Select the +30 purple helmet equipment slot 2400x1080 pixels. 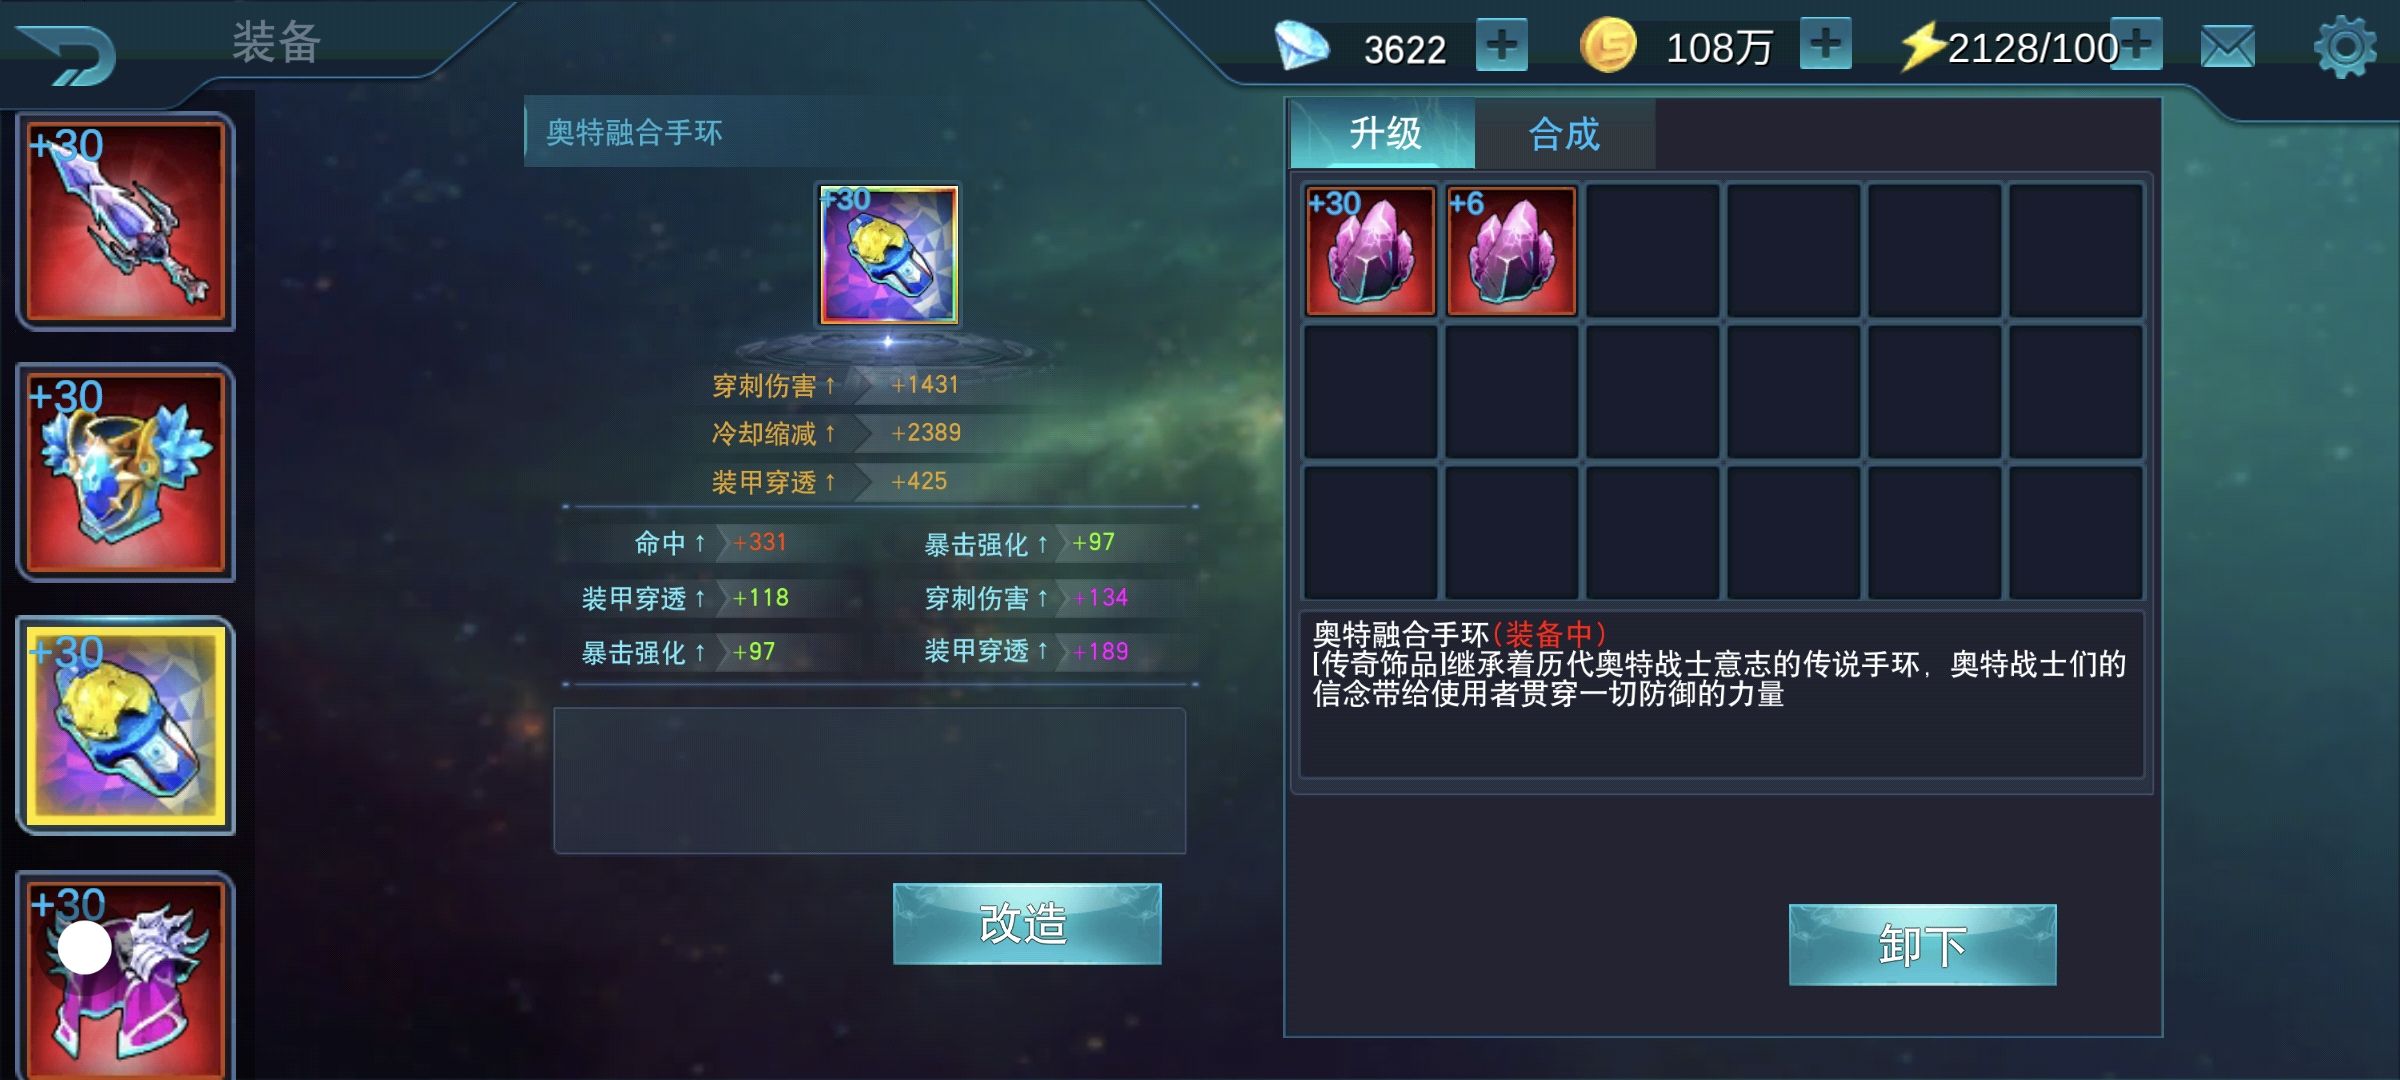[126, 975]
